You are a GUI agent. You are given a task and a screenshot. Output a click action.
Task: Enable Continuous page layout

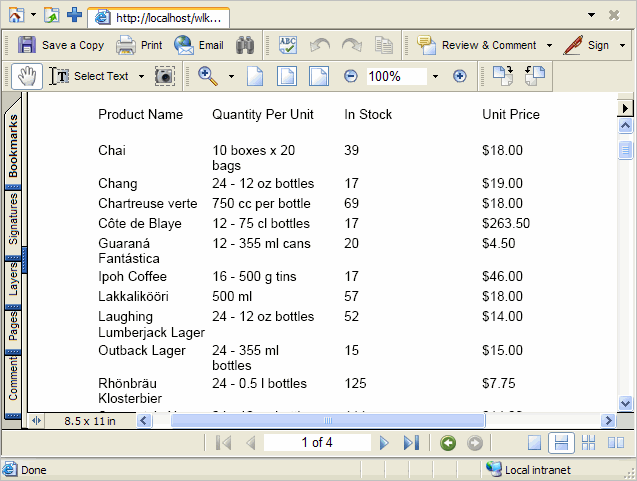[x=561, y=443]
